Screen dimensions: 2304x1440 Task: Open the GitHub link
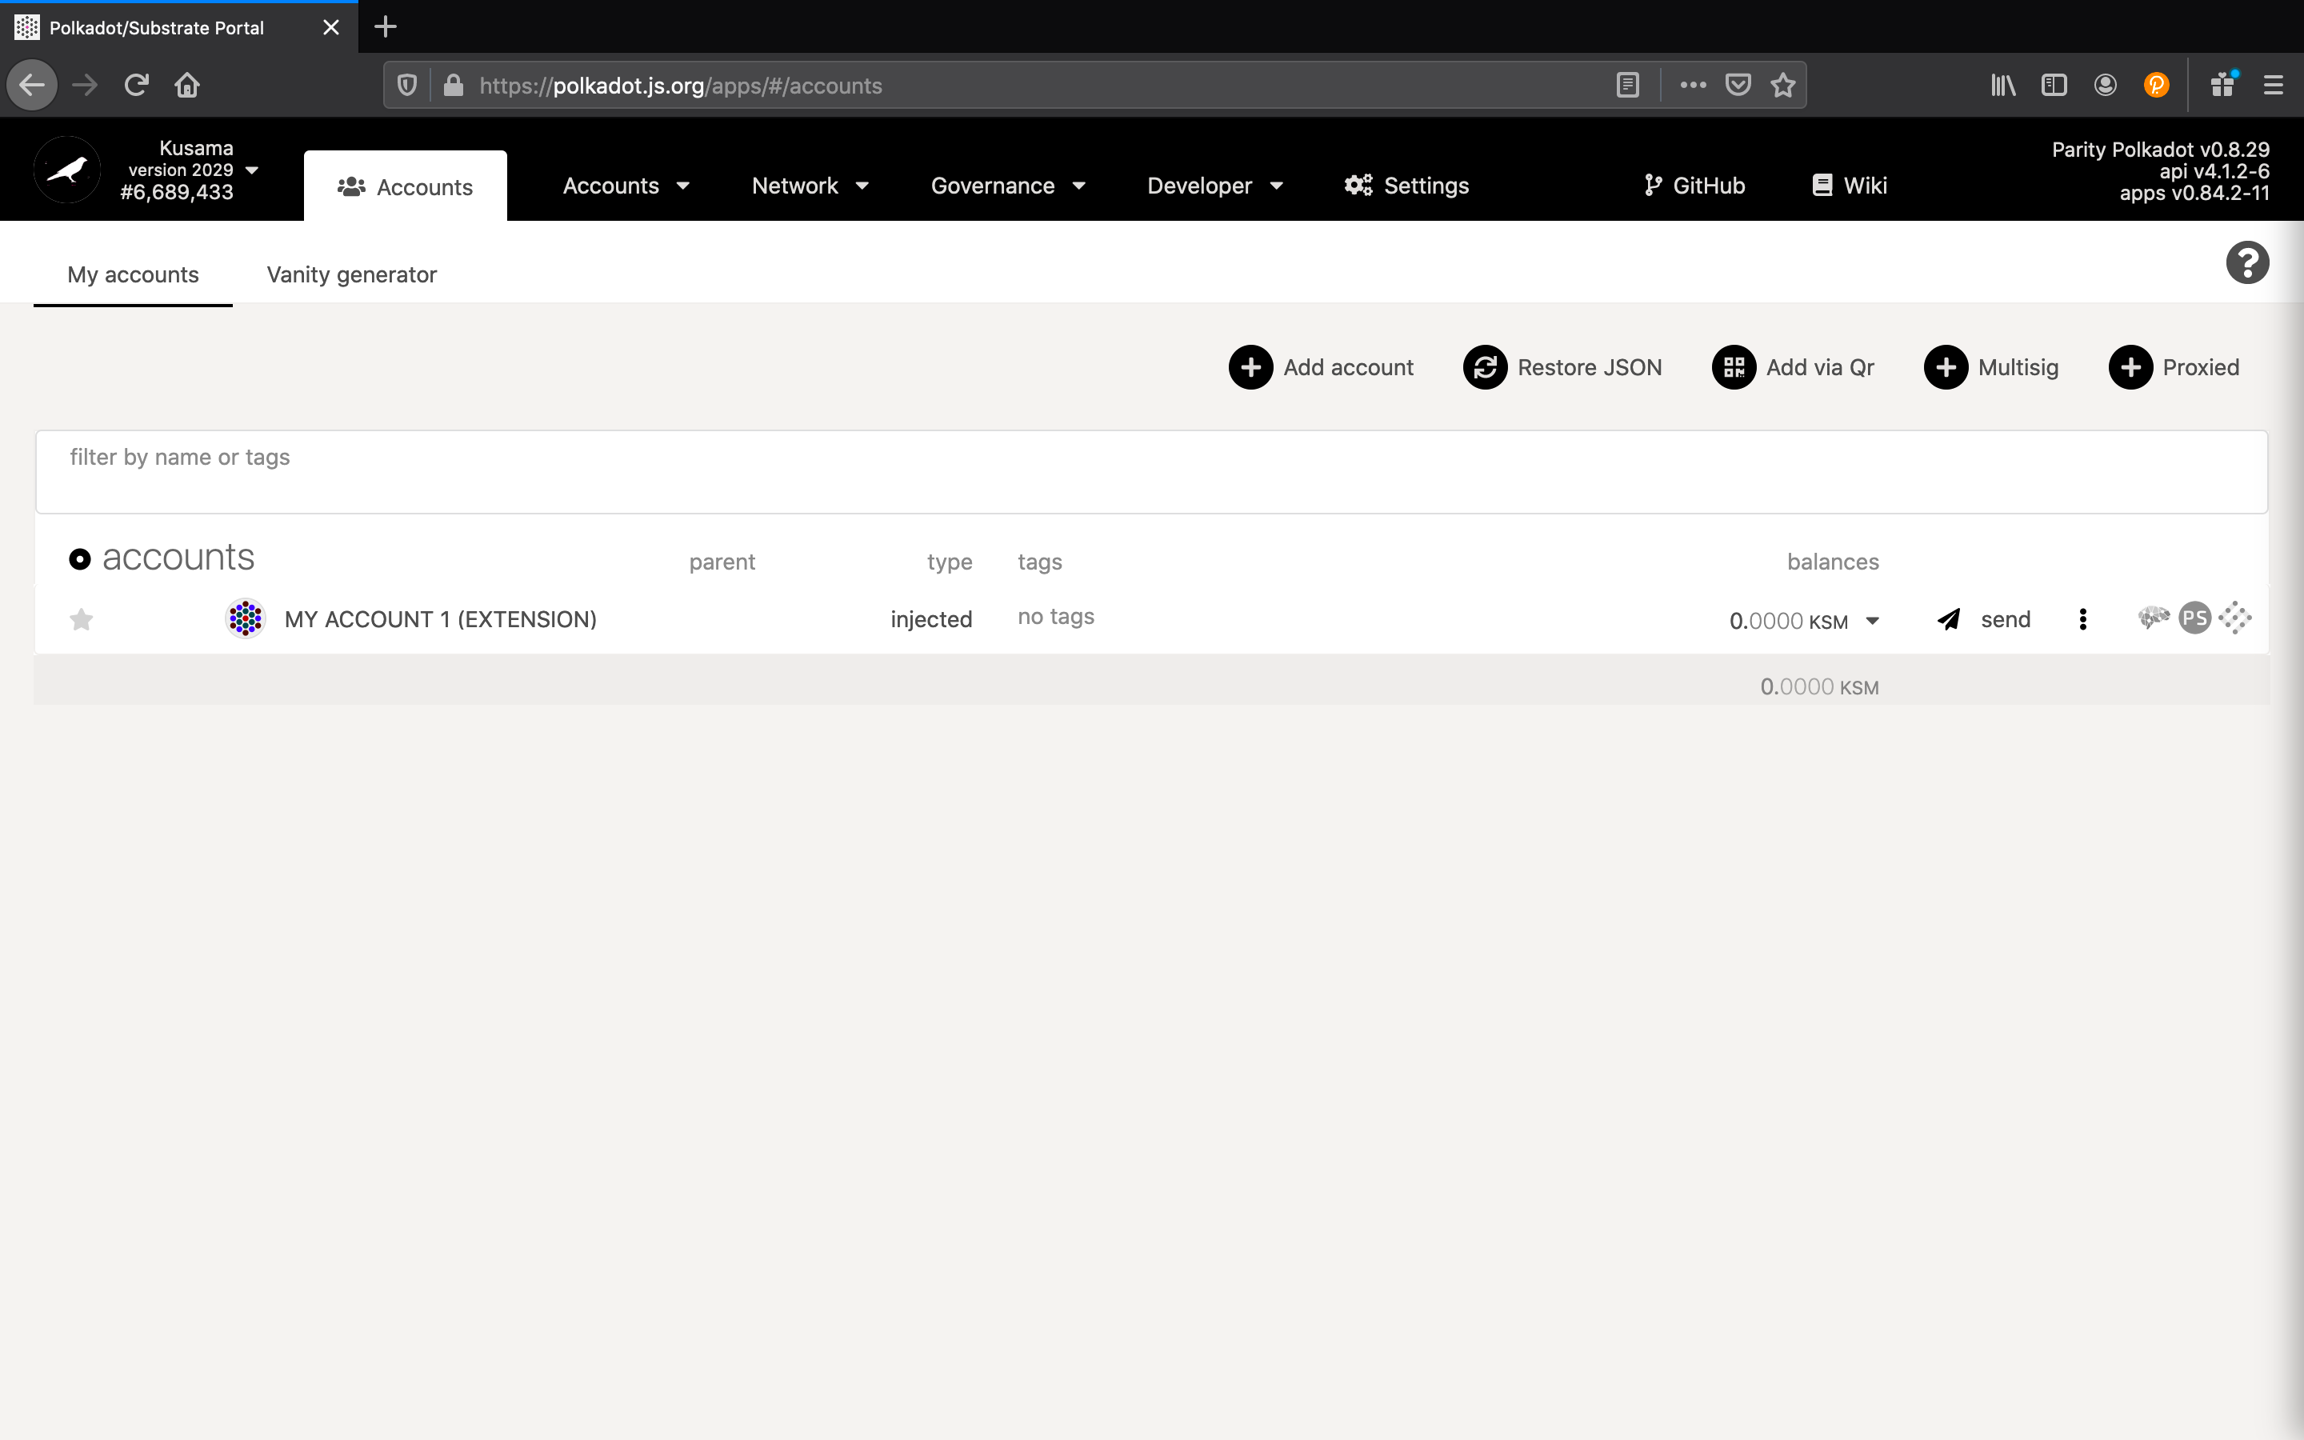[1694, 186]
